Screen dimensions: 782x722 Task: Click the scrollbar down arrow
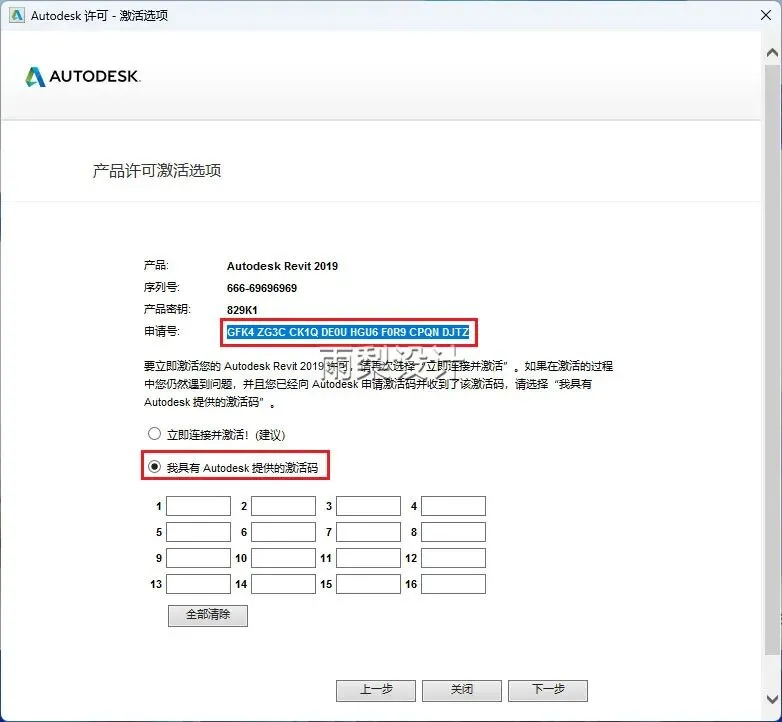772,699
